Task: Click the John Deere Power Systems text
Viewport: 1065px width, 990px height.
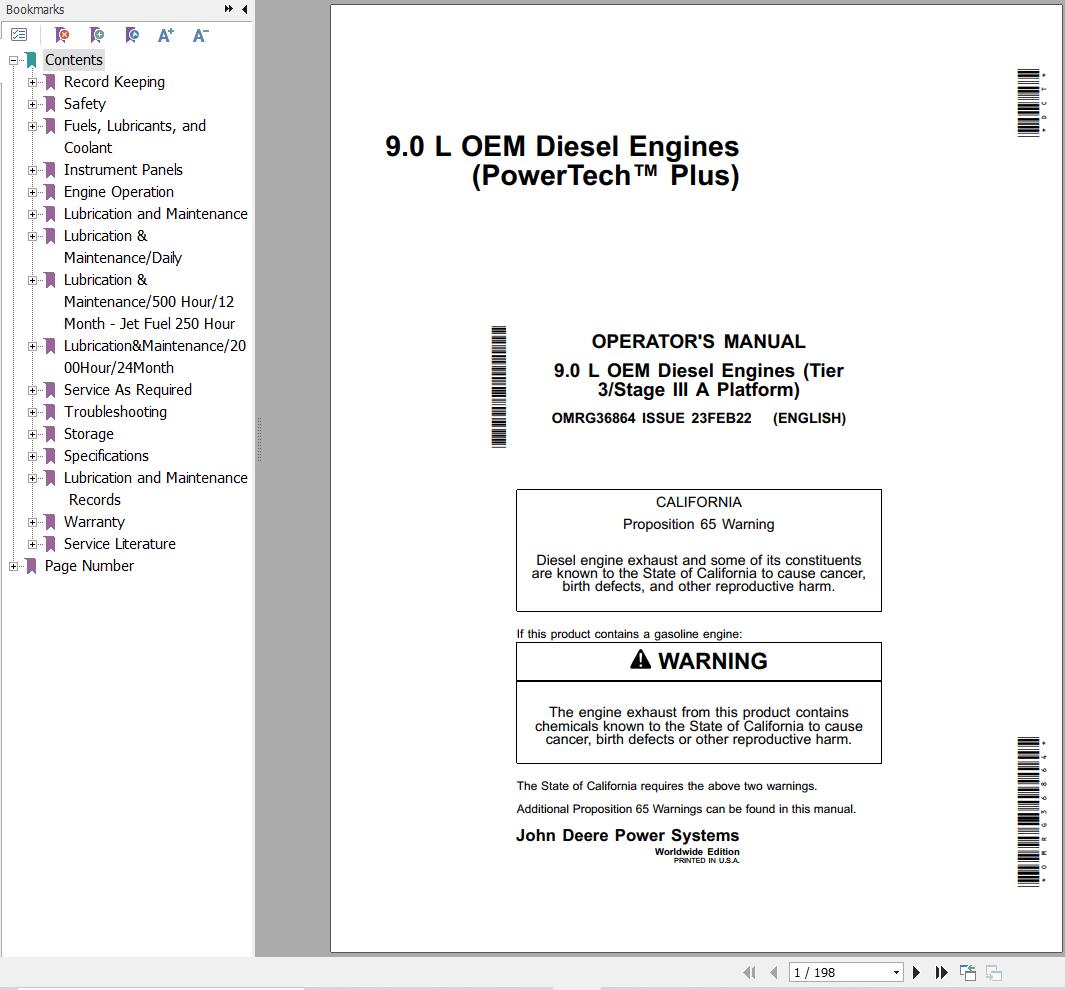Action: point(627,835)
